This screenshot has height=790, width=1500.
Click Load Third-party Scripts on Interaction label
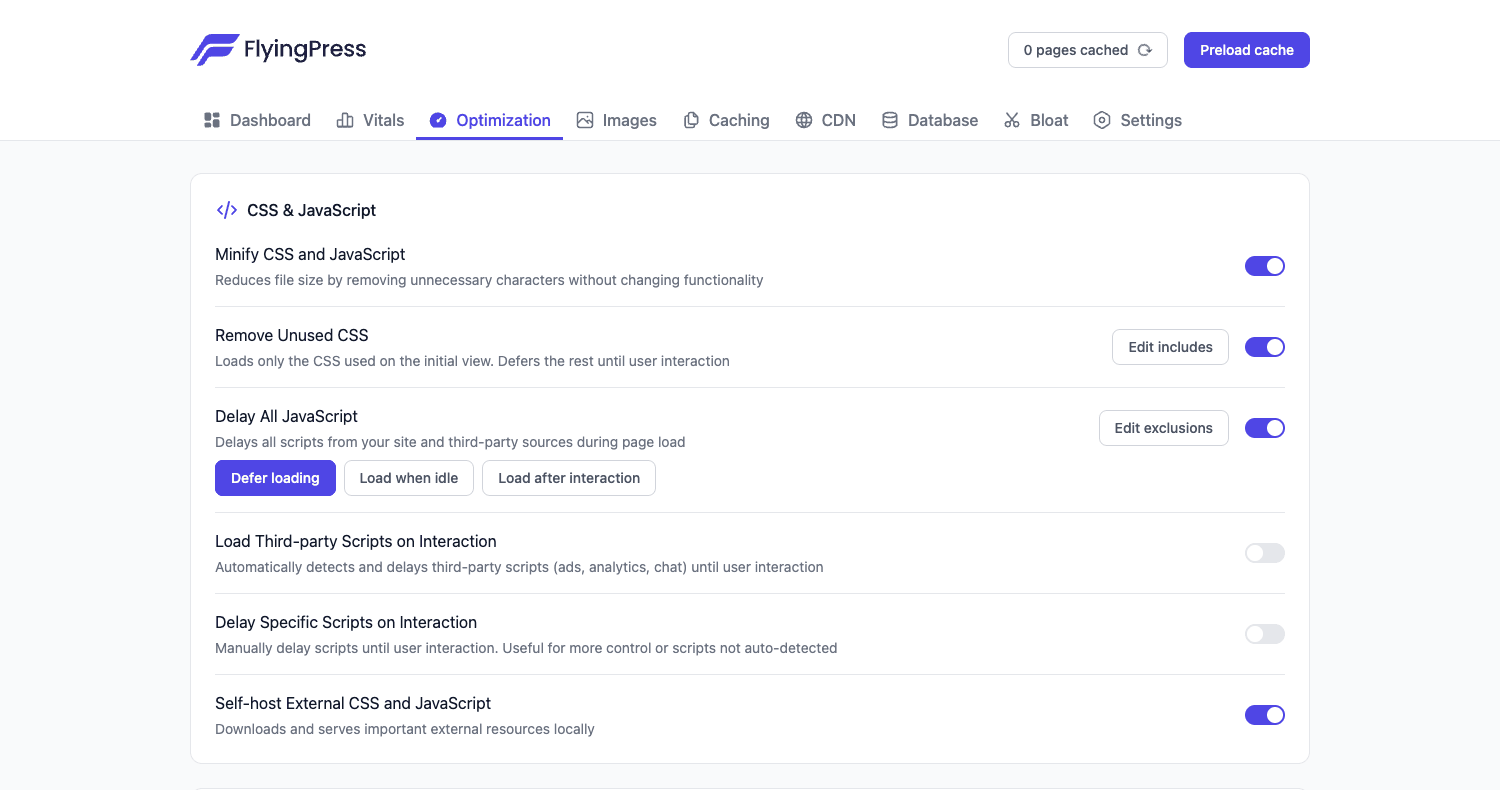356,541
